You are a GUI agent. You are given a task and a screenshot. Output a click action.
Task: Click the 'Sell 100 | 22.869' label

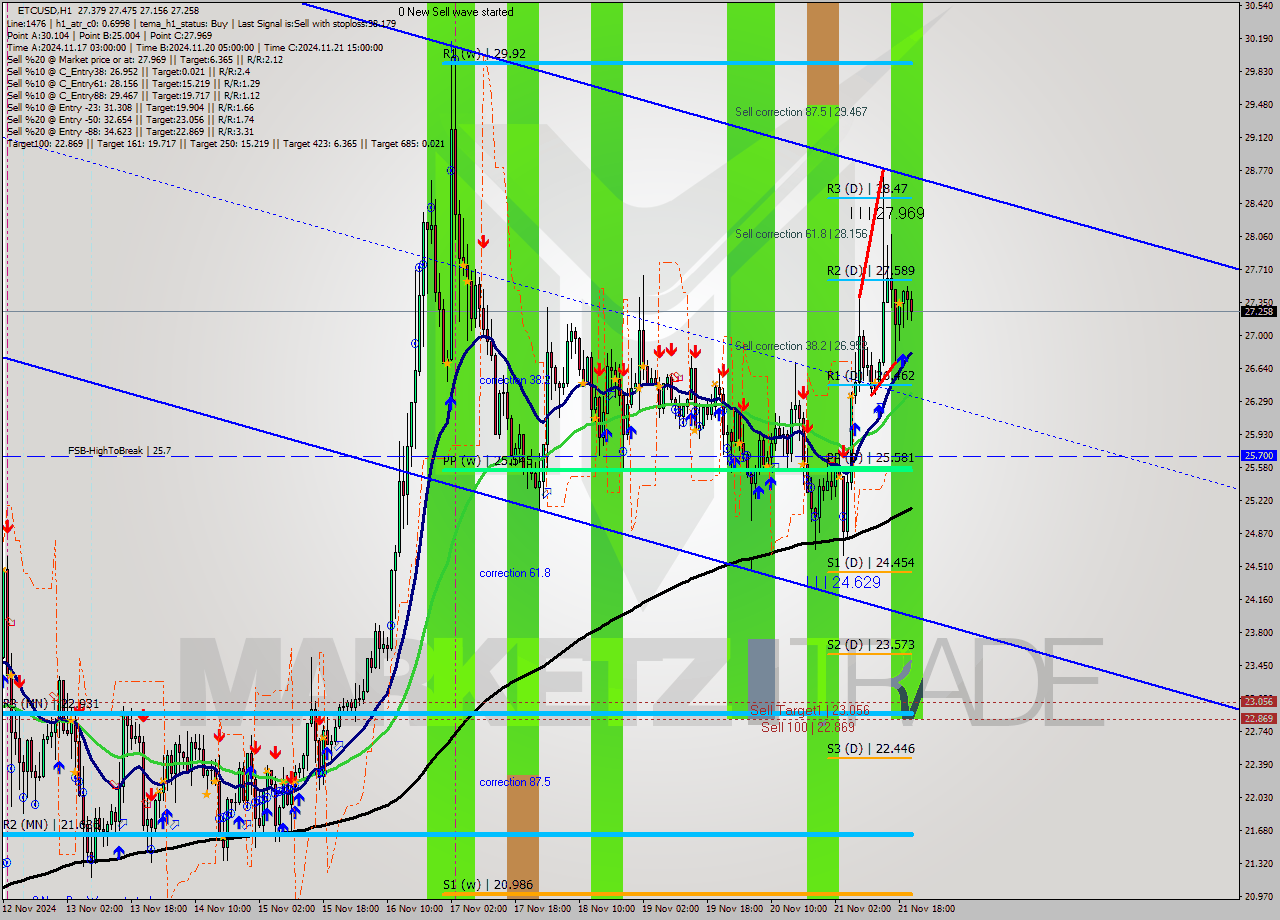808,727
